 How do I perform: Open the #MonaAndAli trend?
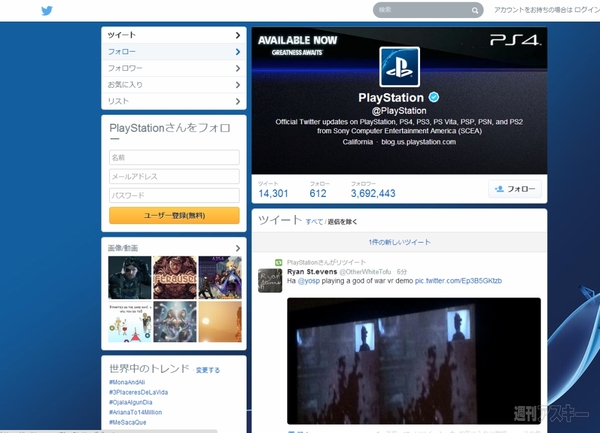point(127,382)
